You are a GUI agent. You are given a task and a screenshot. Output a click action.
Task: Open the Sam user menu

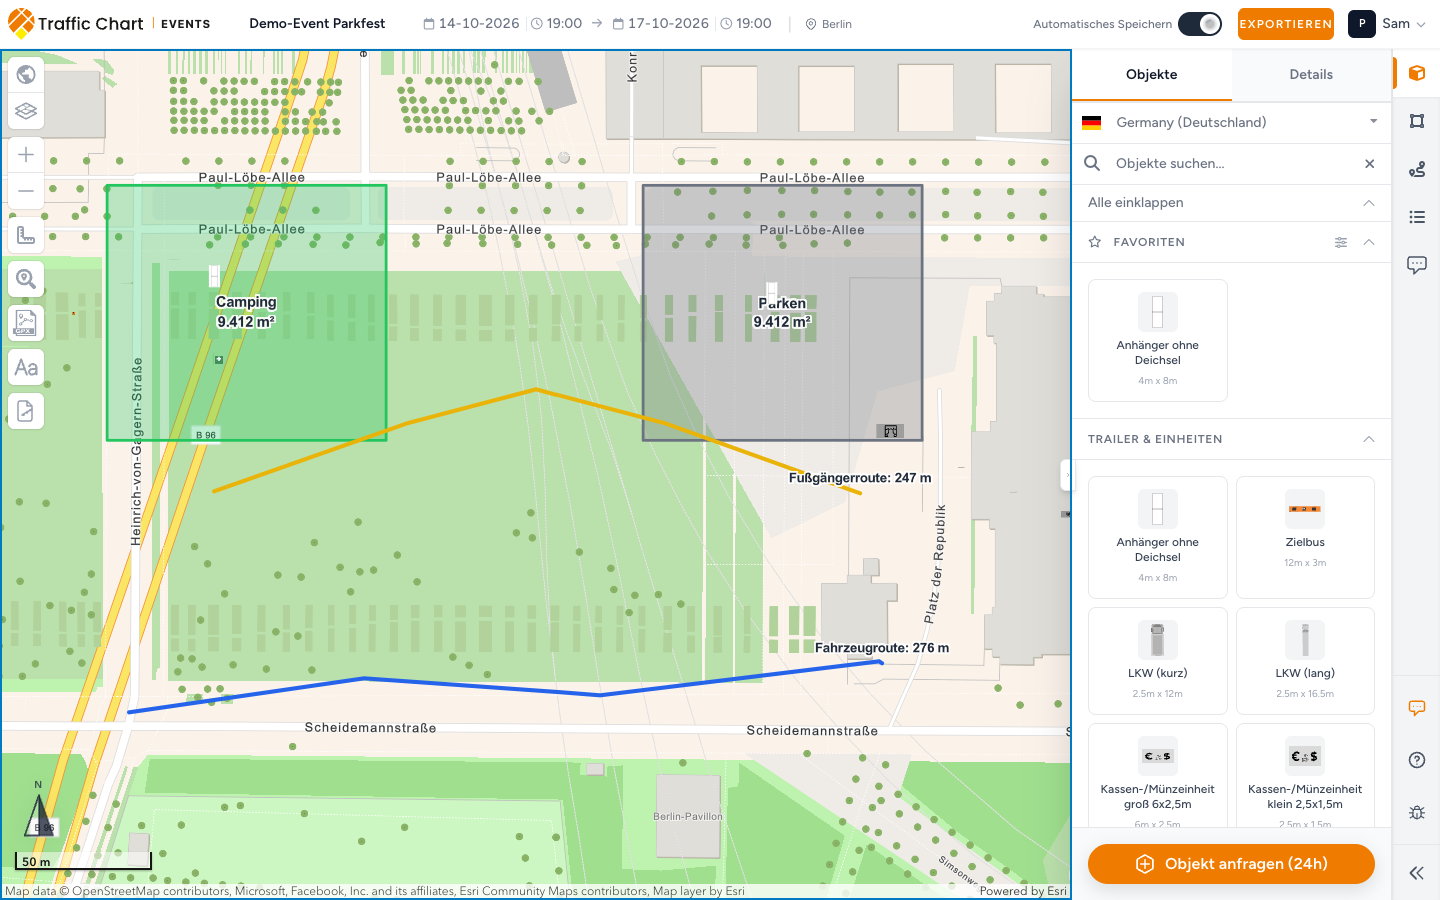point(1388,24)
